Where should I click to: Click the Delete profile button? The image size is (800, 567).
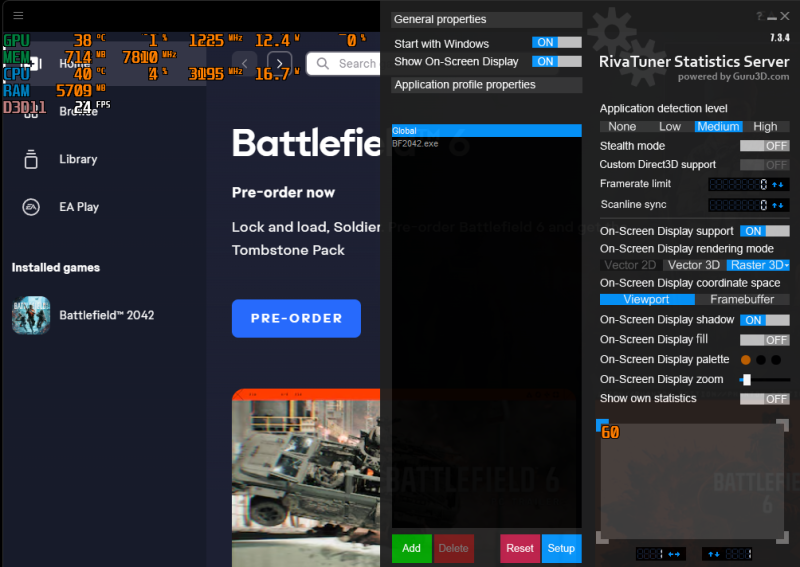tap(453, 548)
